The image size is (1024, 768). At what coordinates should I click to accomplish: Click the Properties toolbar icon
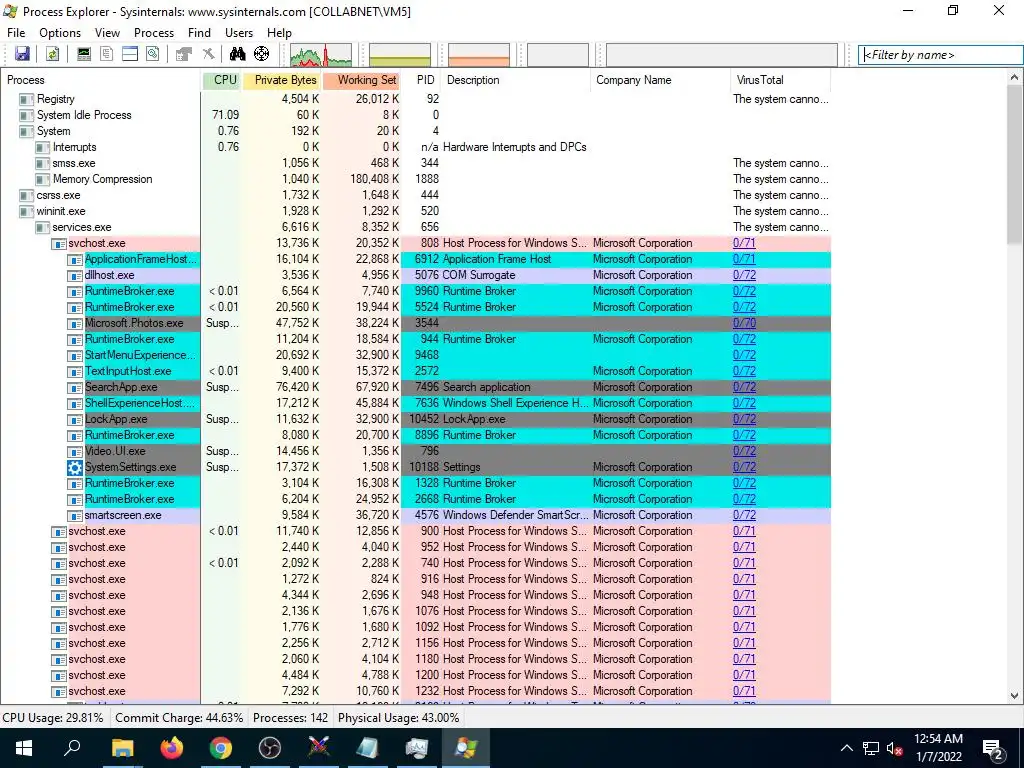click(184, 54)
